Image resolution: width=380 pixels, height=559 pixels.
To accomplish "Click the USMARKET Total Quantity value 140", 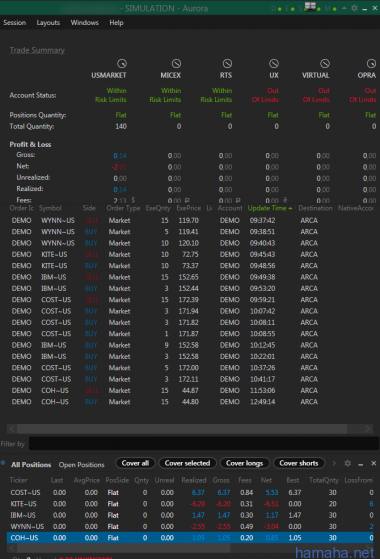I will [121, 126].
